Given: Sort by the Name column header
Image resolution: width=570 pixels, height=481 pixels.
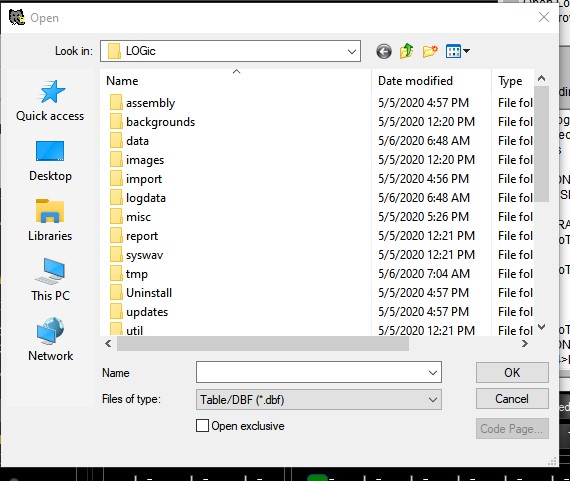Looking at the screenshot, I should tap(236, 81).
